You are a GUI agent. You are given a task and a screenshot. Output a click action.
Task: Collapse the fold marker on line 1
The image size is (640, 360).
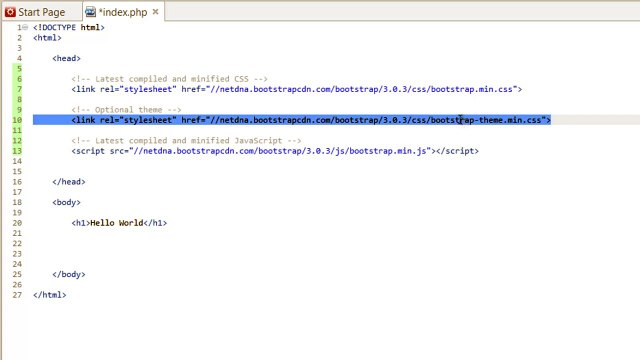pos(25,27)
